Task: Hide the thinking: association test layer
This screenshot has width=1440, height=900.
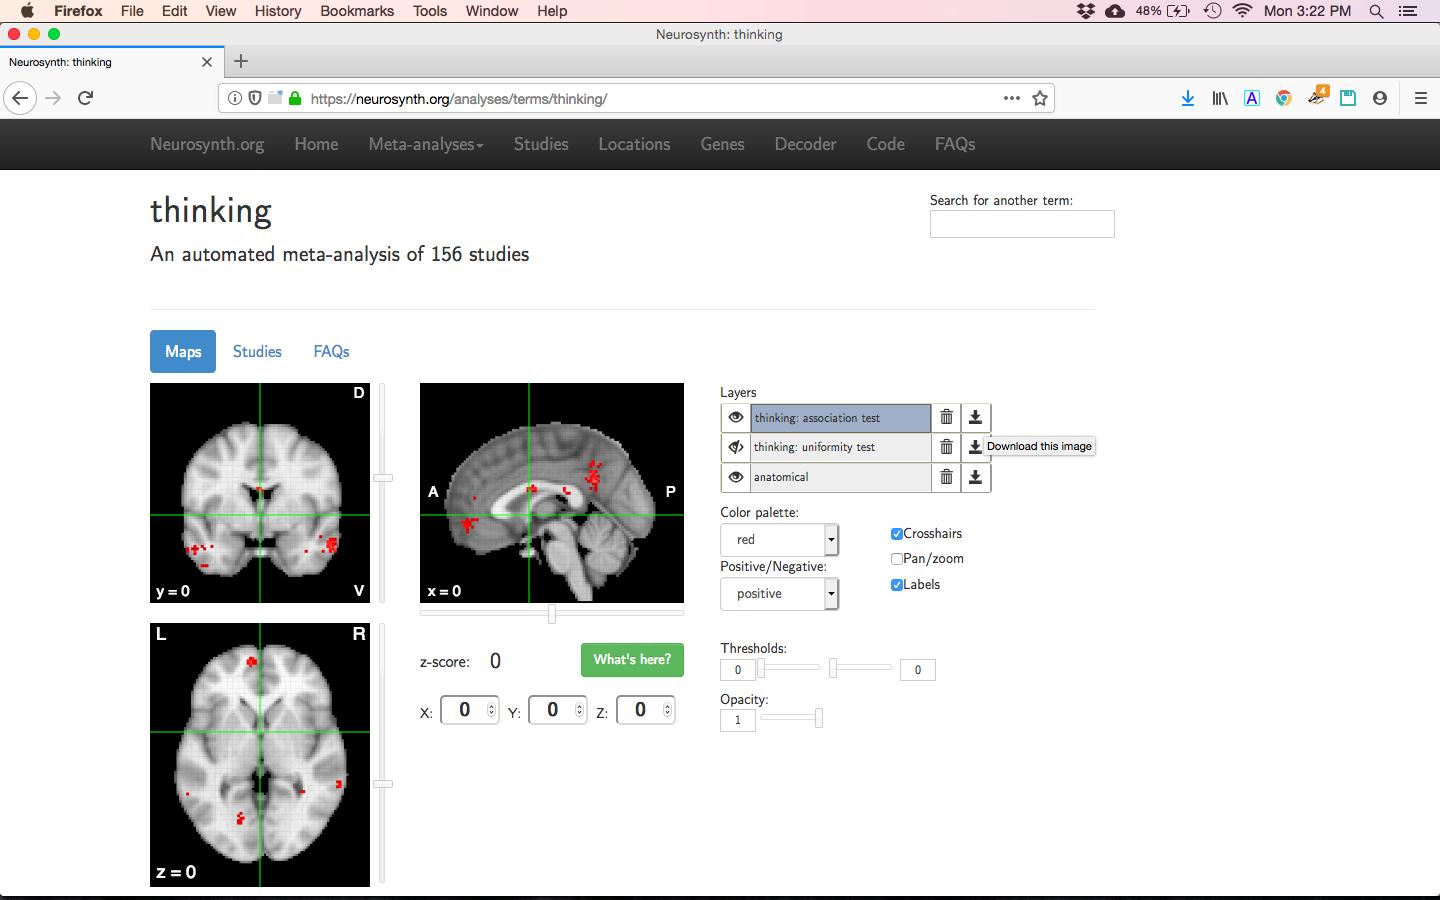Action: pos(736,418)
